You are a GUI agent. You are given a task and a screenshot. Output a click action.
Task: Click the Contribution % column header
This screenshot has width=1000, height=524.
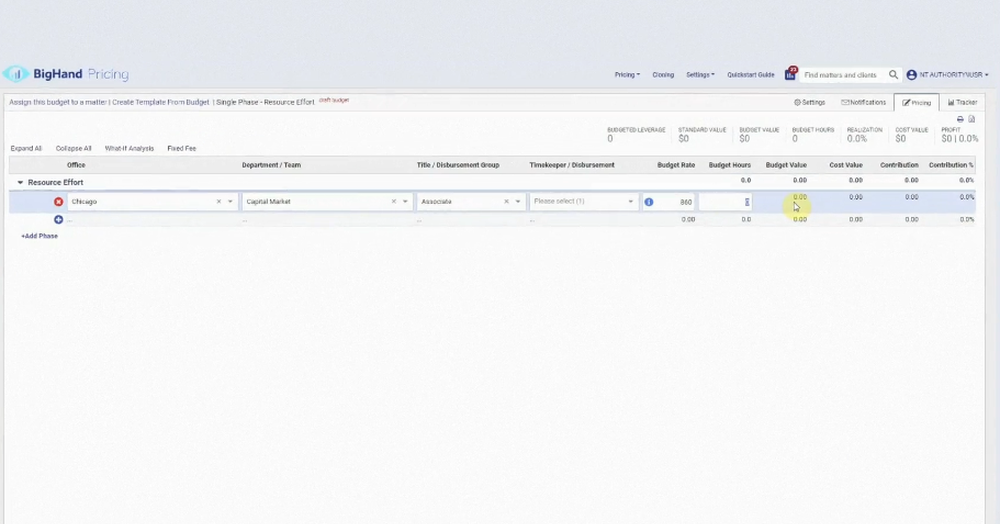click(x=951, y=165)
